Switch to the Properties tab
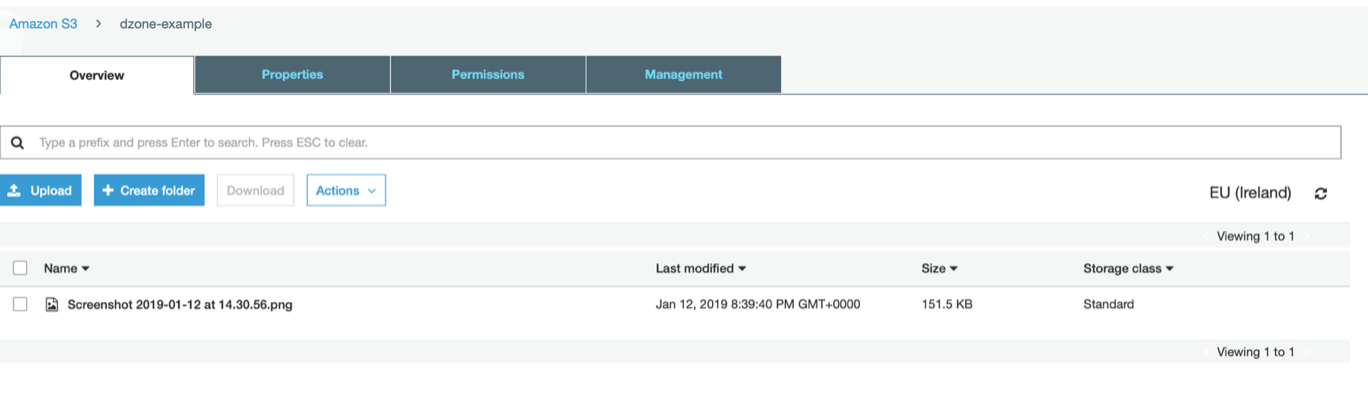The image size is (1368, 402). [x=292, y=75]
